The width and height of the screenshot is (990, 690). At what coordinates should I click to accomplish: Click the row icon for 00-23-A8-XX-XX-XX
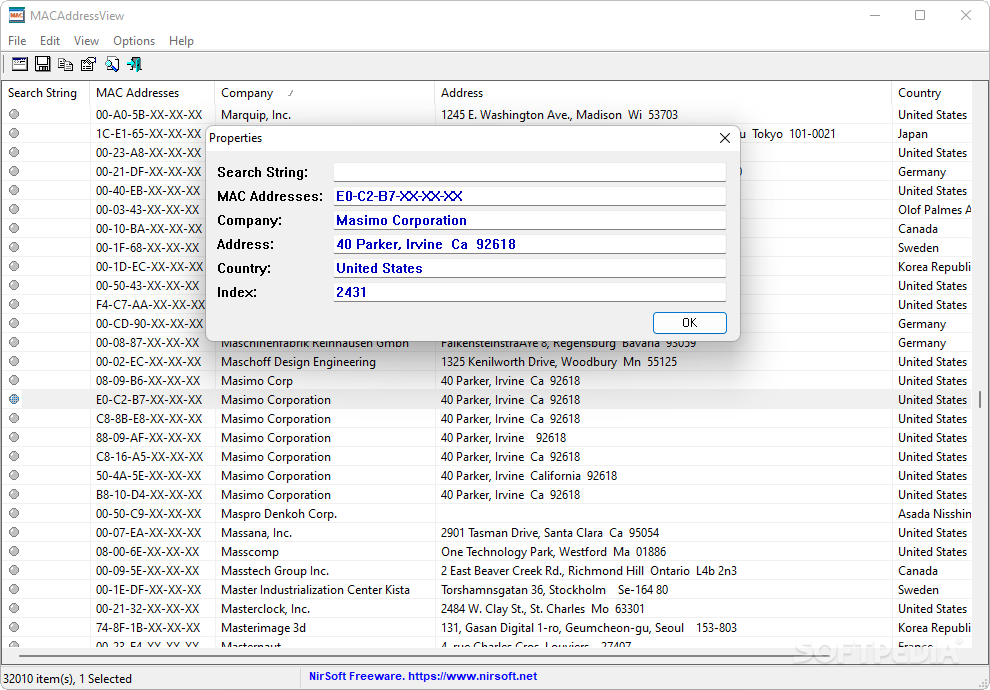[x=14, y=152]
